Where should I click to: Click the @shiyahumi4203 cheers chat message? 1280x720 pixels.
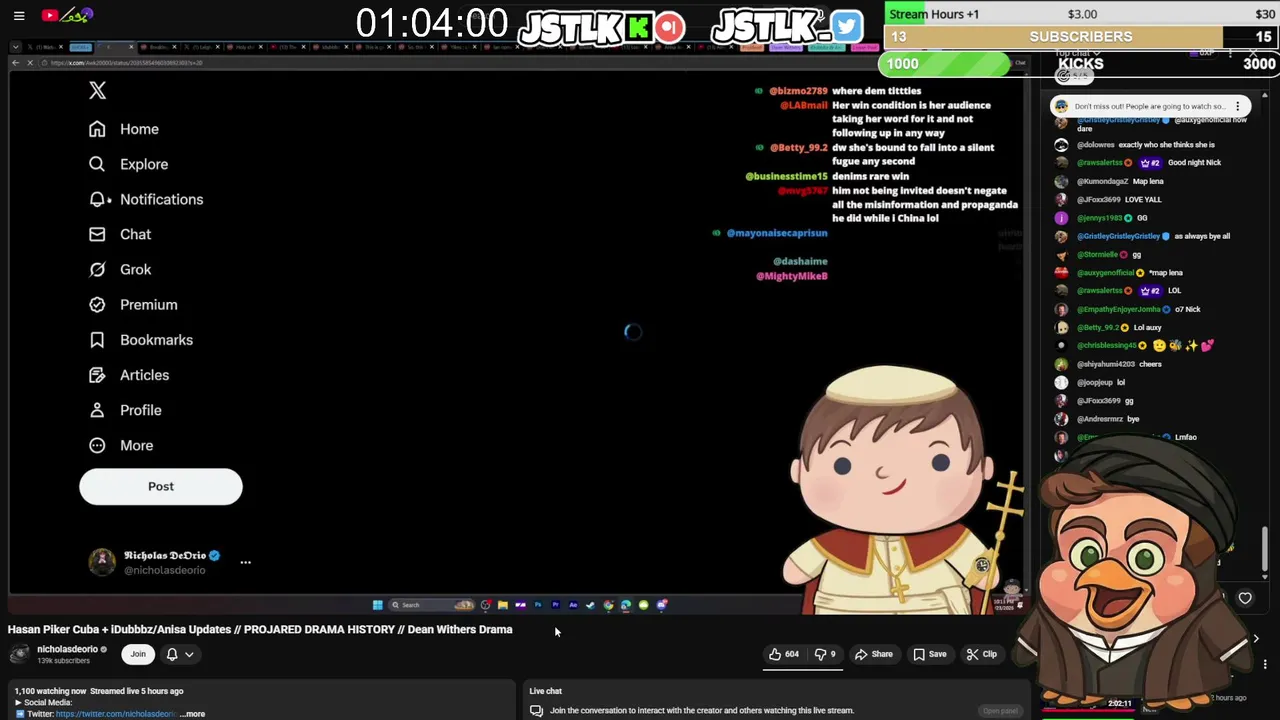[1107, 364]
